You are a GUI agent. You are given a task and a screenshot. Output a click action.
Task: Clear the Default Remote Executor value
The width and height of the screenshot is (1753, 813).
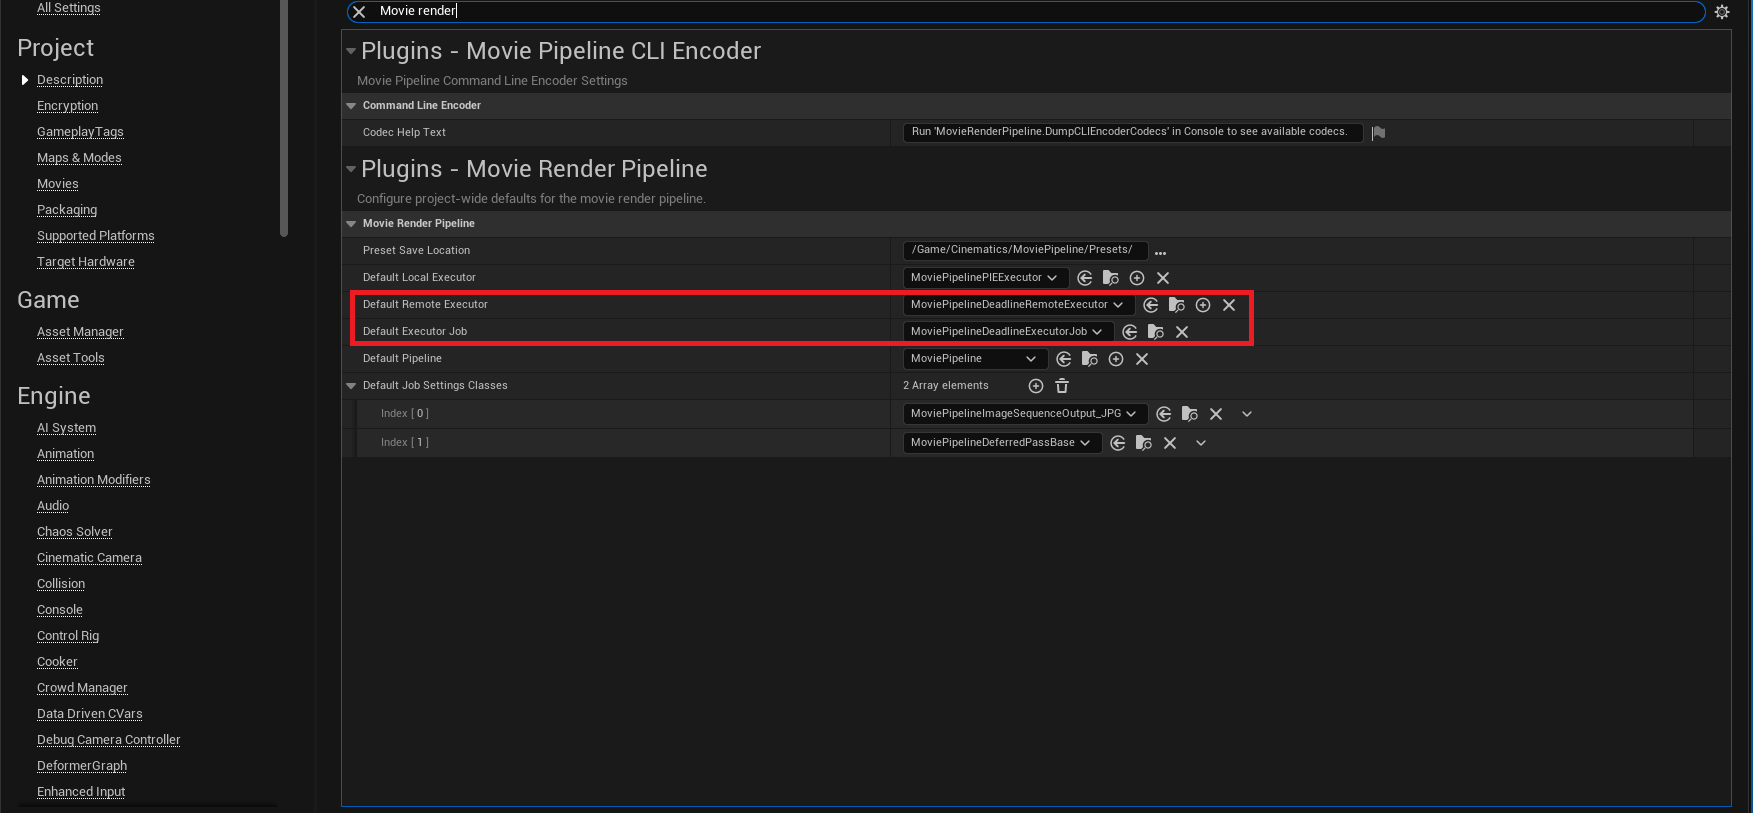(x=1229, y=305)
